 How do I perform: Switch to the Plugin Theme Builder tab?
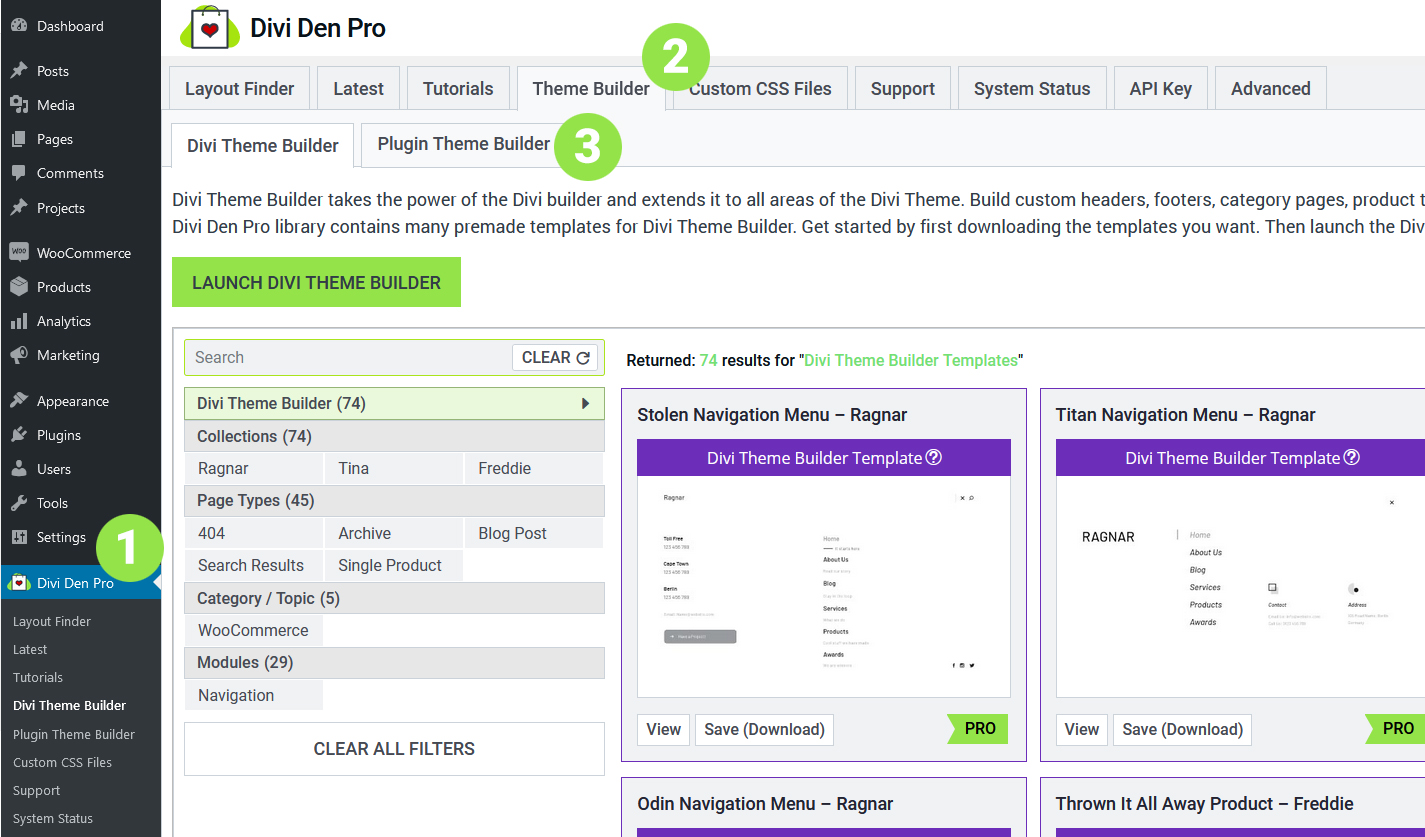(463, 144)
